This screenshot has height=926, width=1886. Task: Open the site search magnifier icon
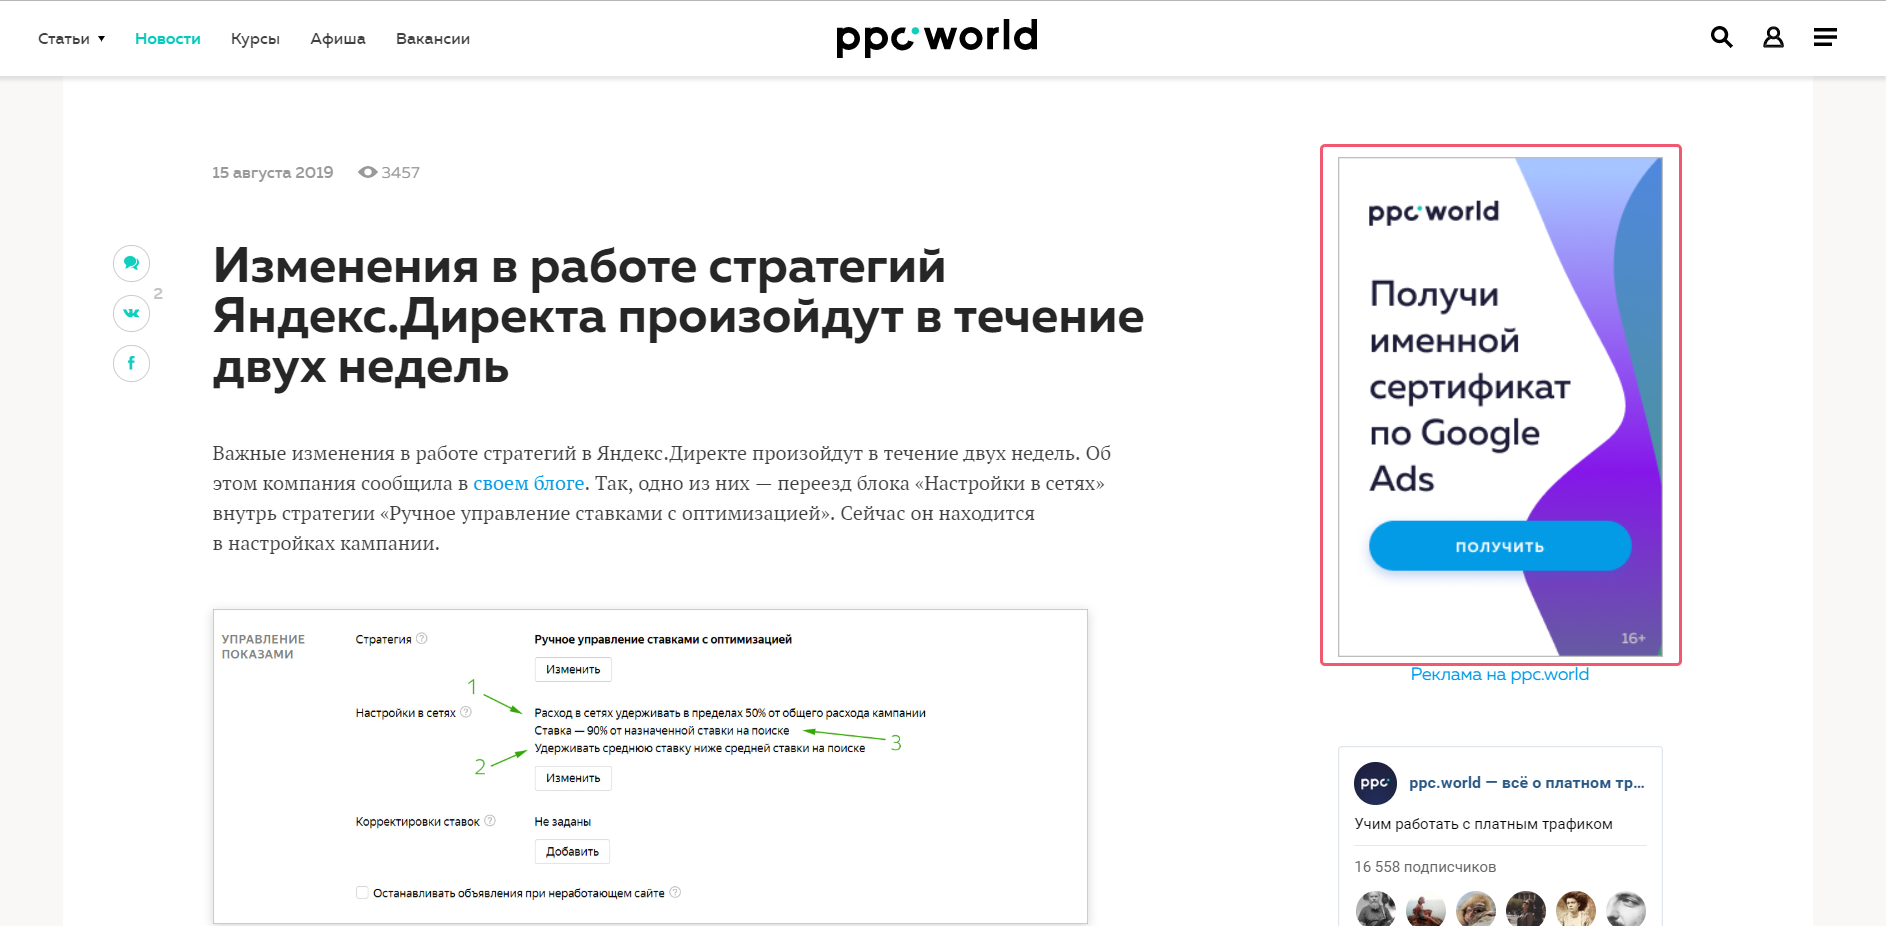1721,37
